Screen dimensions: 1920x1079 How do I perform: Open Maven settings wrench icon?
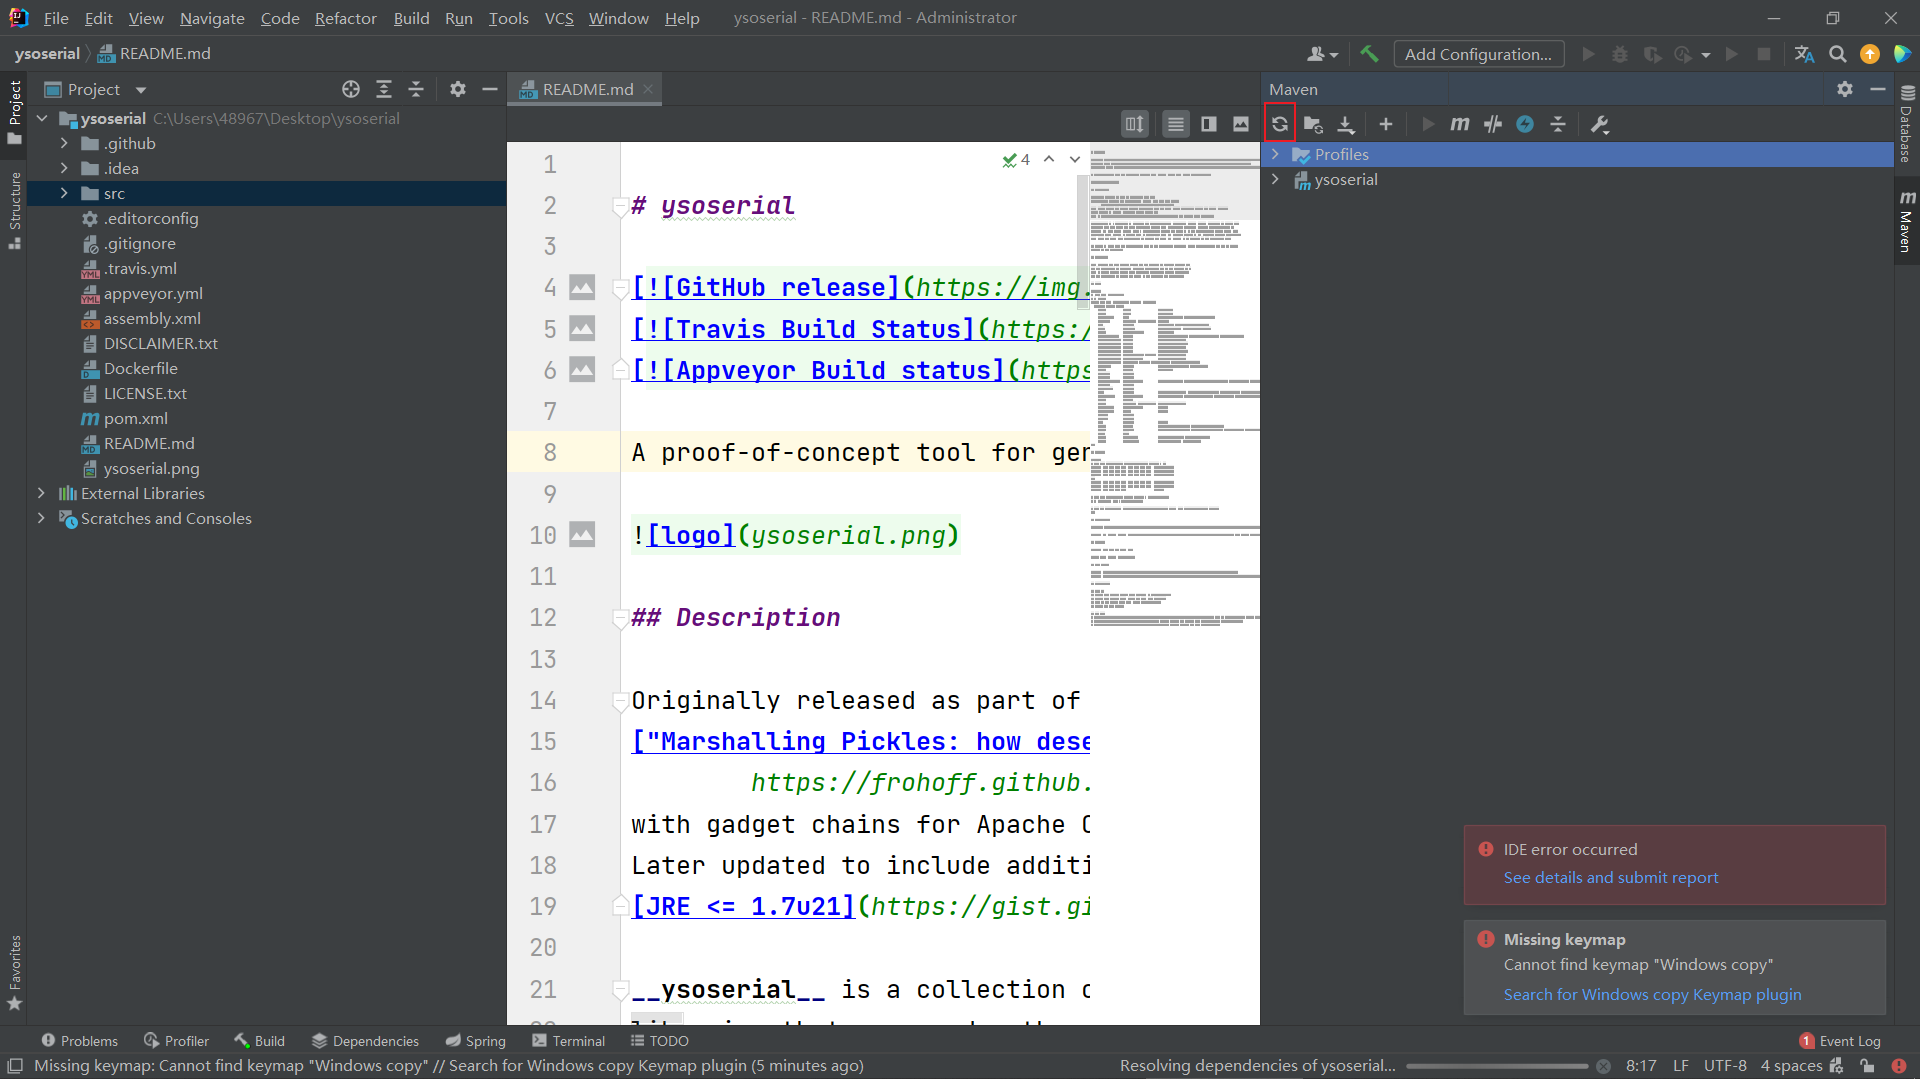click(x=1599, y=124)
